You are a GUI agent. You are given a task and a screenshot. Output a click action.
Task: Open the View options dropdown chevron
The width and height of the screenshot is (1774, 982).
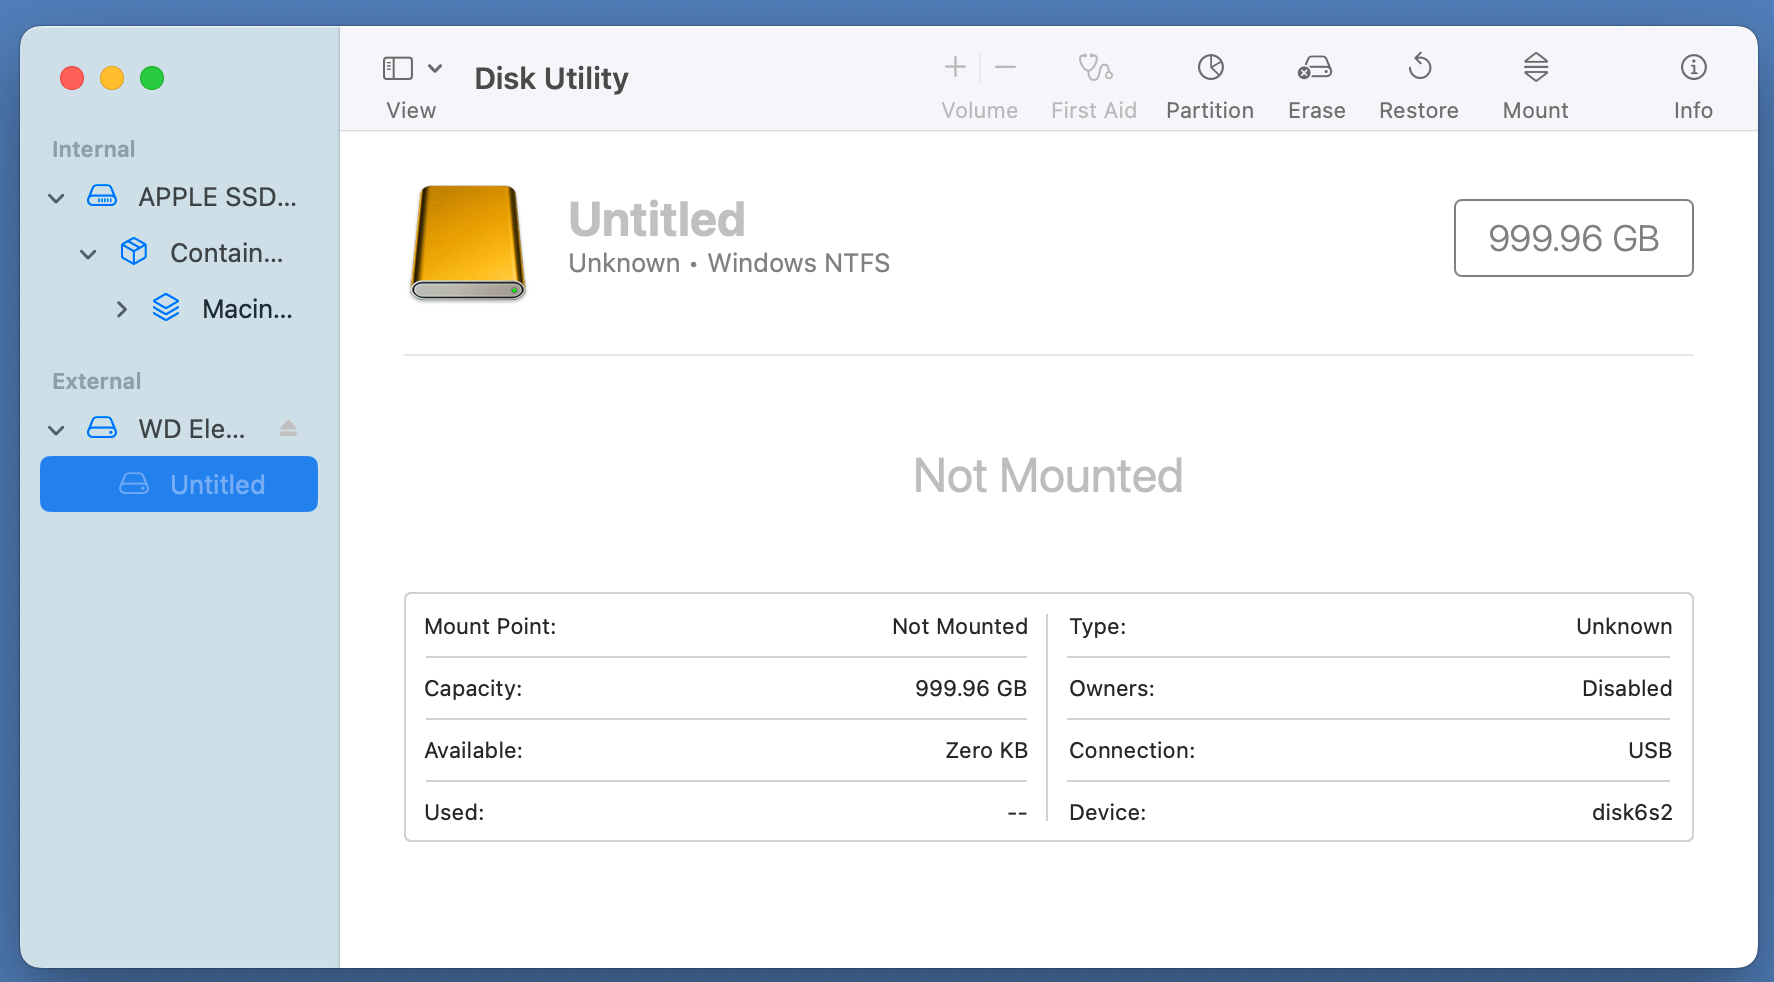coord(434,67)
